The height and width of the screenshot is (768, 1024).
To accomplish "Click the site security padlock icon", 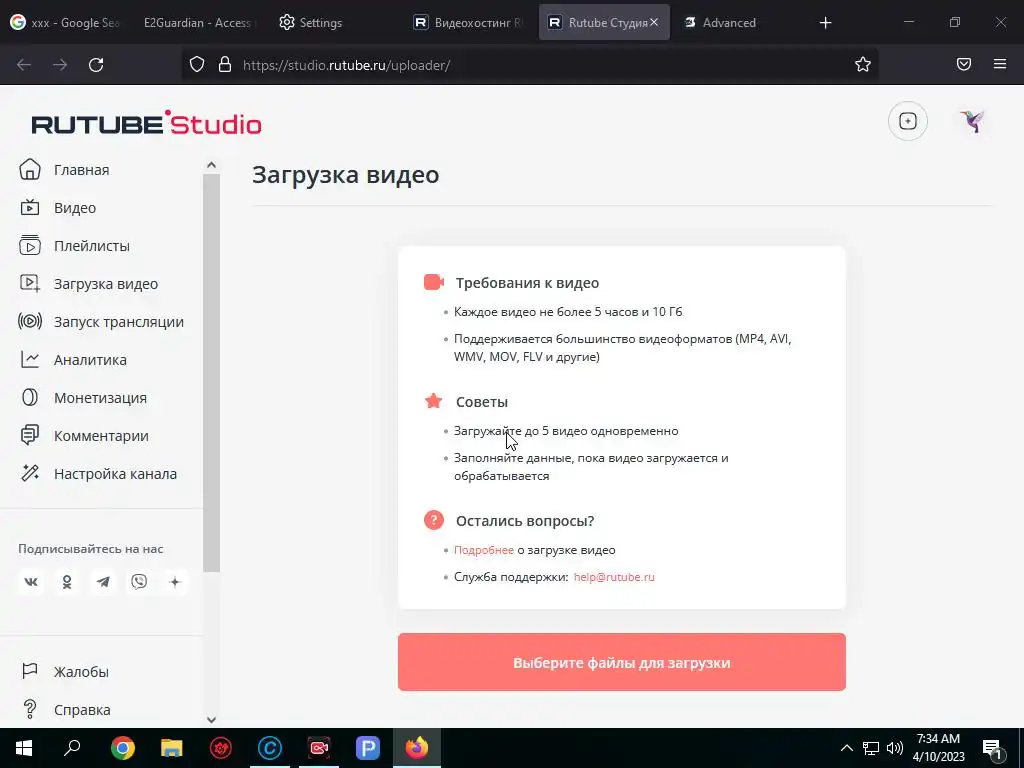I will [x=225, y=65].
